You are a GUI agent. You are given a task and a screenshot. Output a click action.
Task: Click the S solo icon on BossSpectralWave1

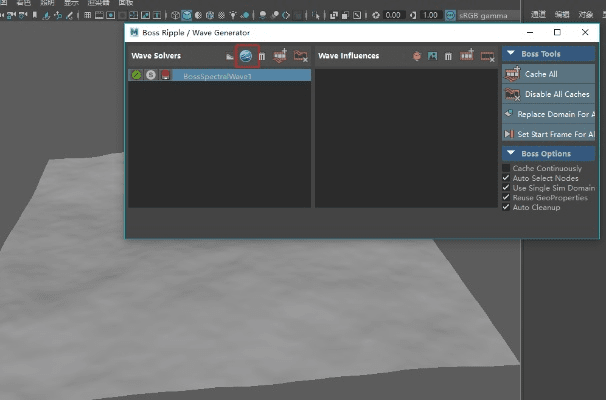150,75
